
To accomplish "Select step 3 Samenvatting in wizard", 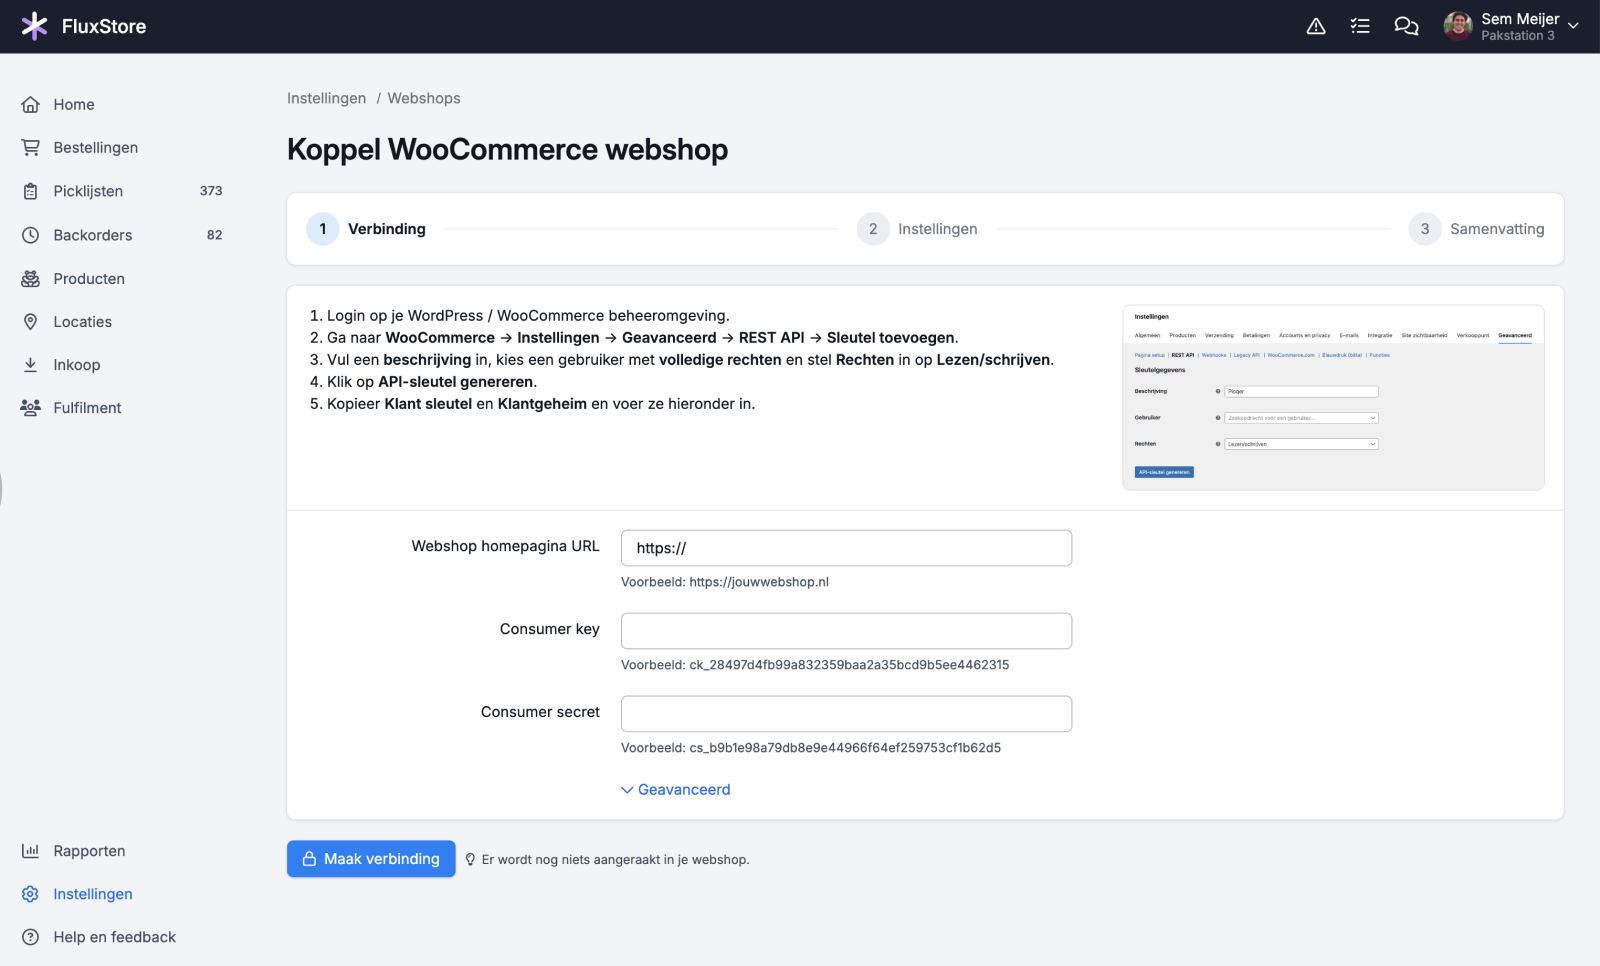I will 1476,229.
